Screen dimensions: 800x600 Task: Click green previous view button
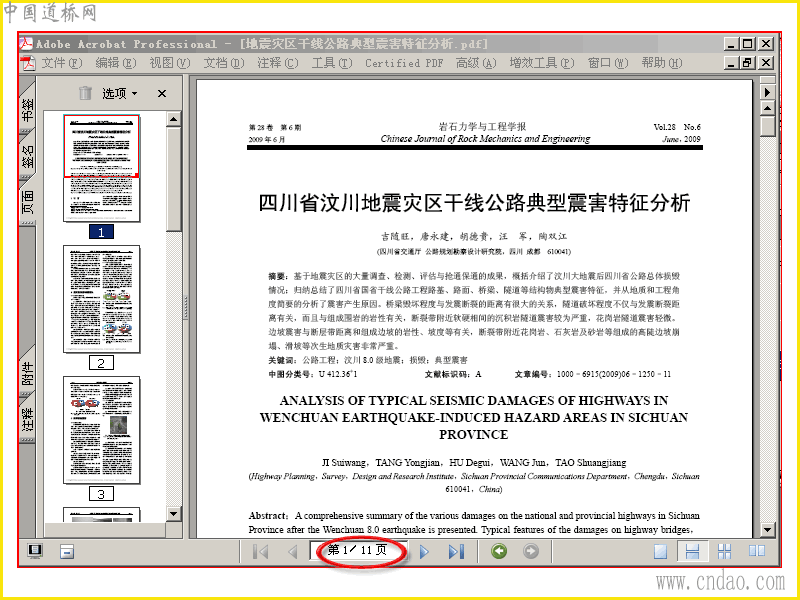tap(499, 551)
